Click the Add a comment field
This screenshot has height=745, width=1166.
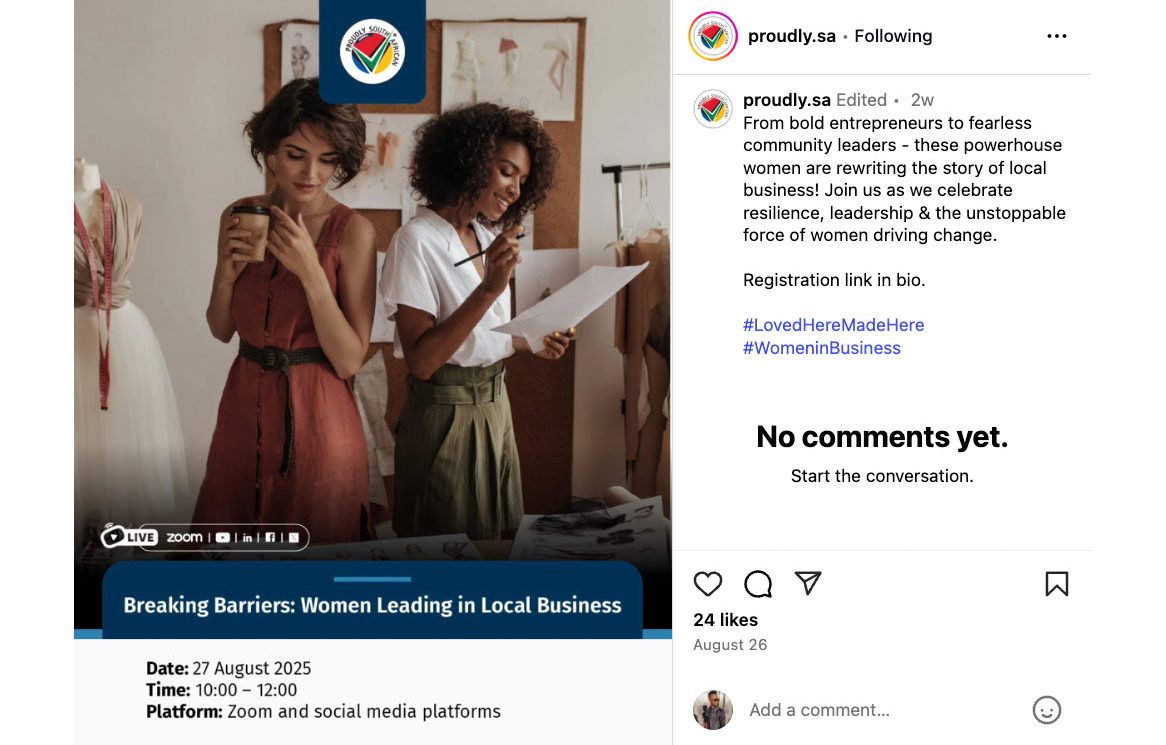880,710
